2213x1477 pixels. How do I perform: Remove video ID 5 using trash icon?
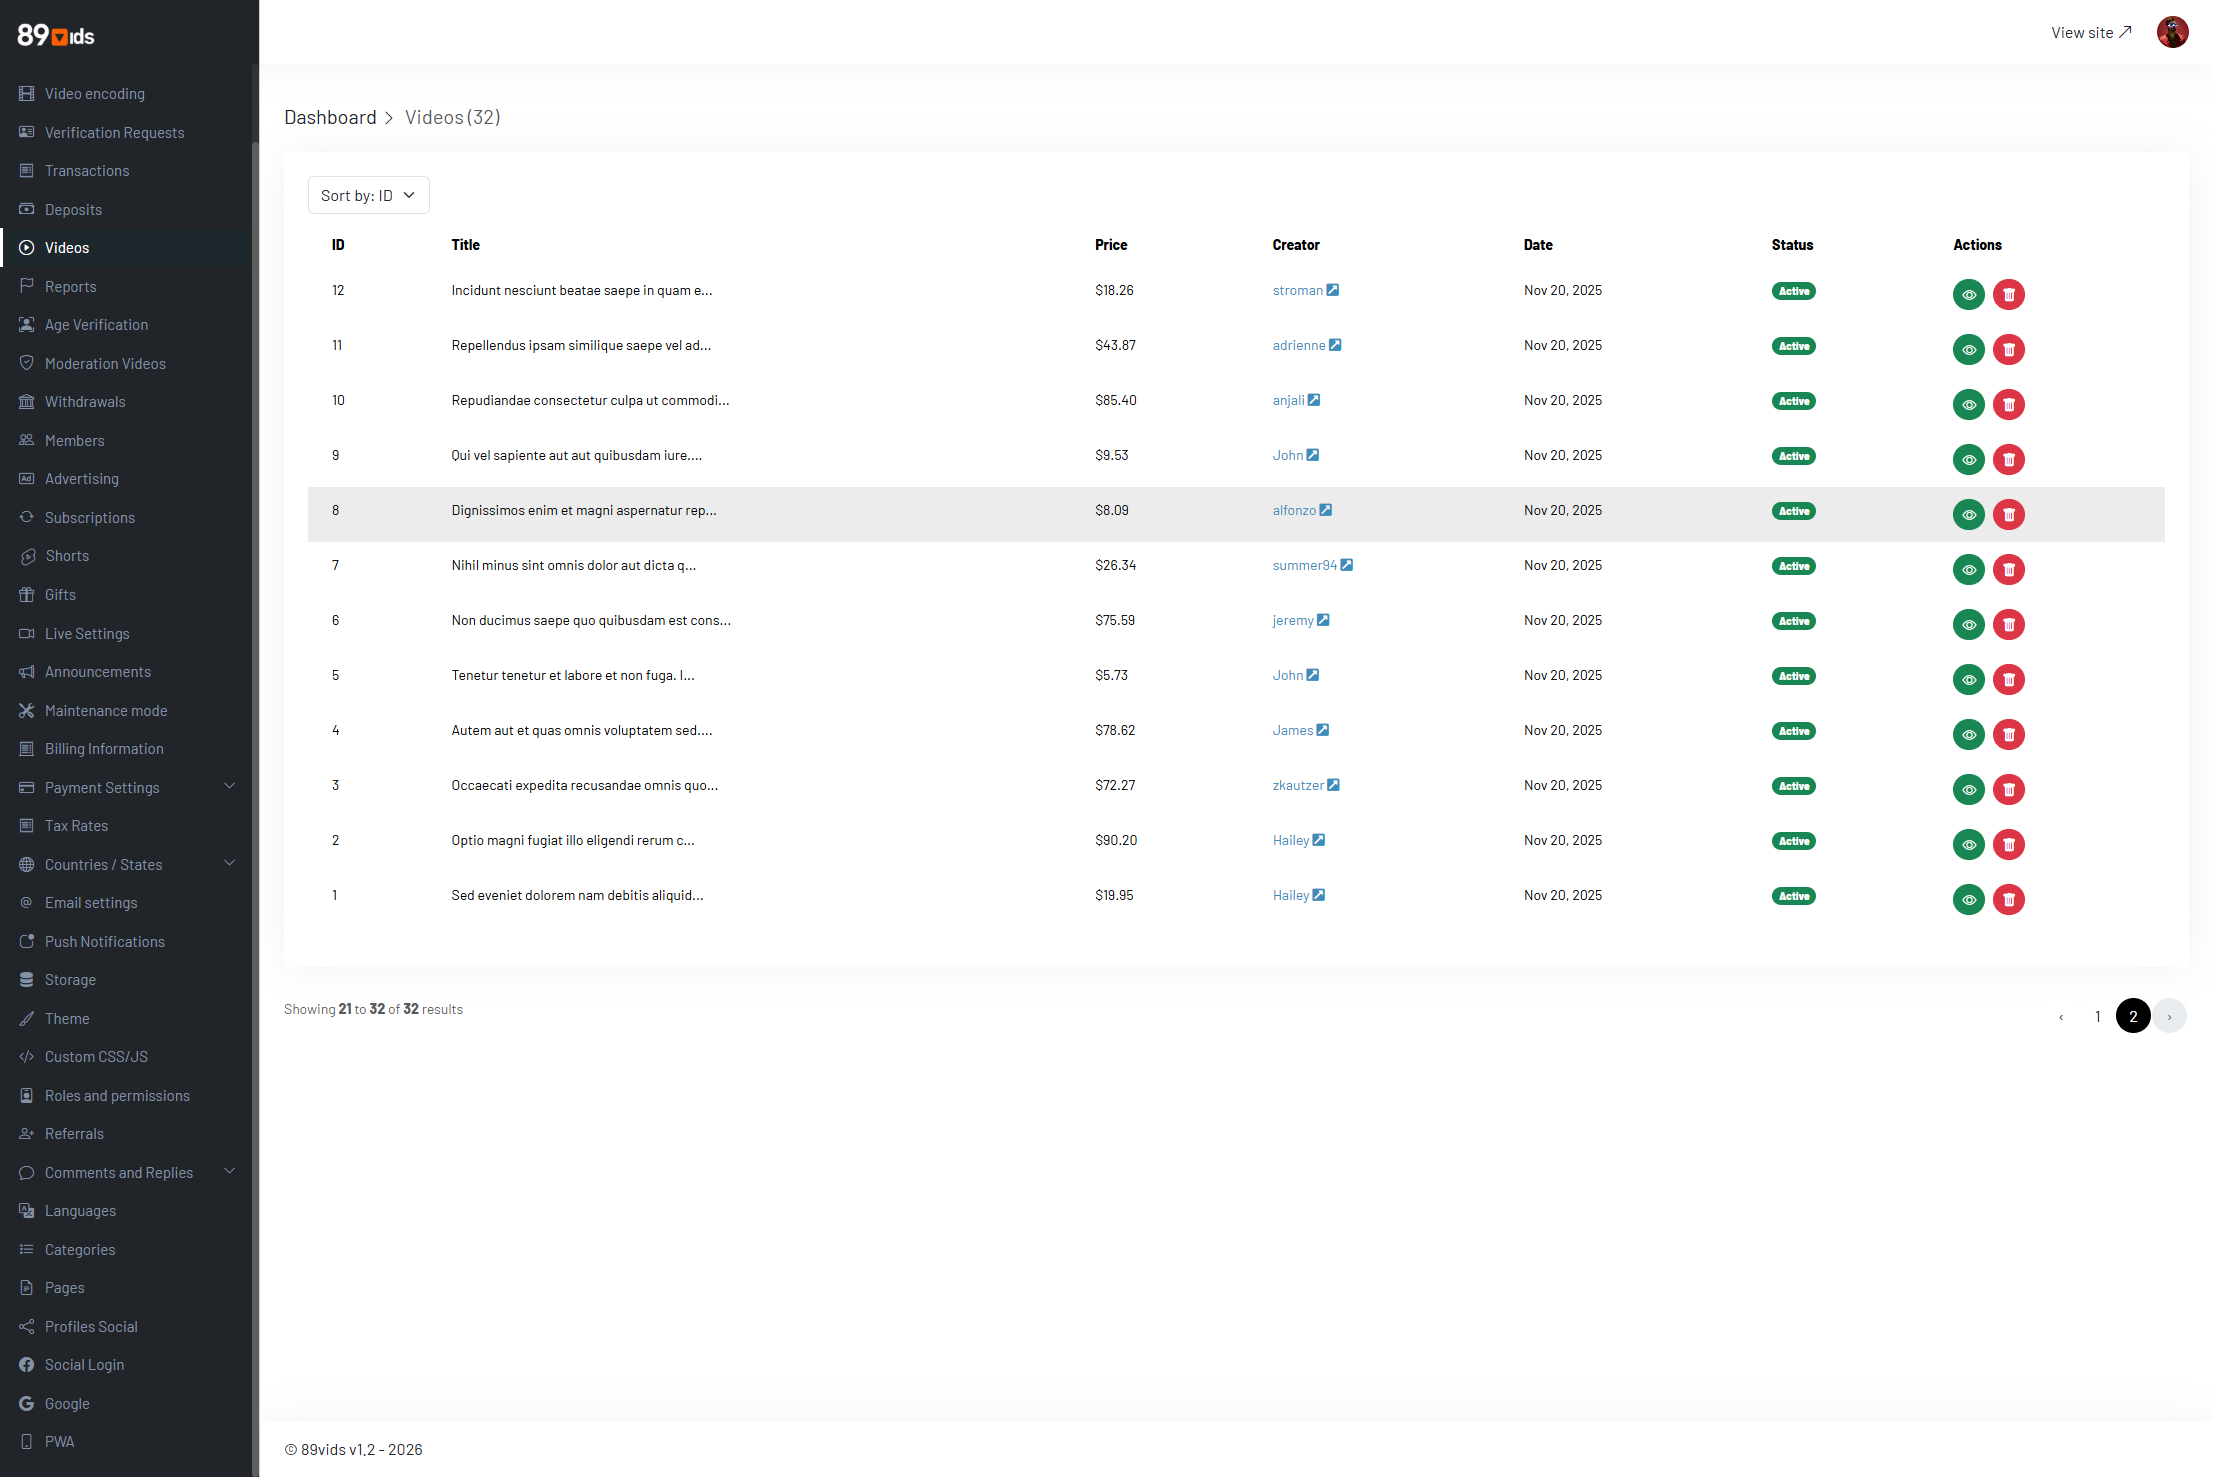point(2008,680)
